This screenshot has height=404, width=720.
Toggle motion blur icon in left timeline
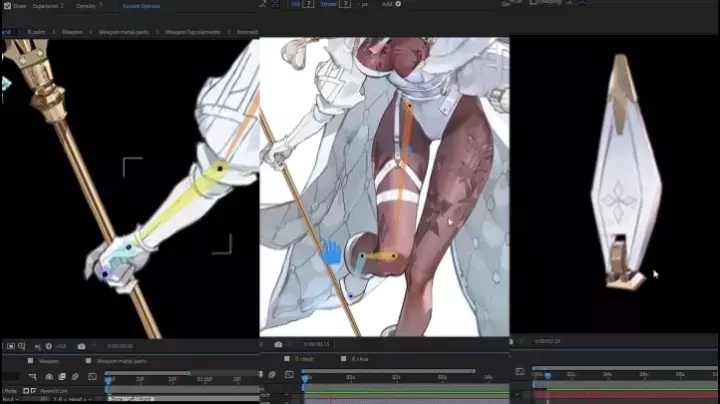click(75, 376)
